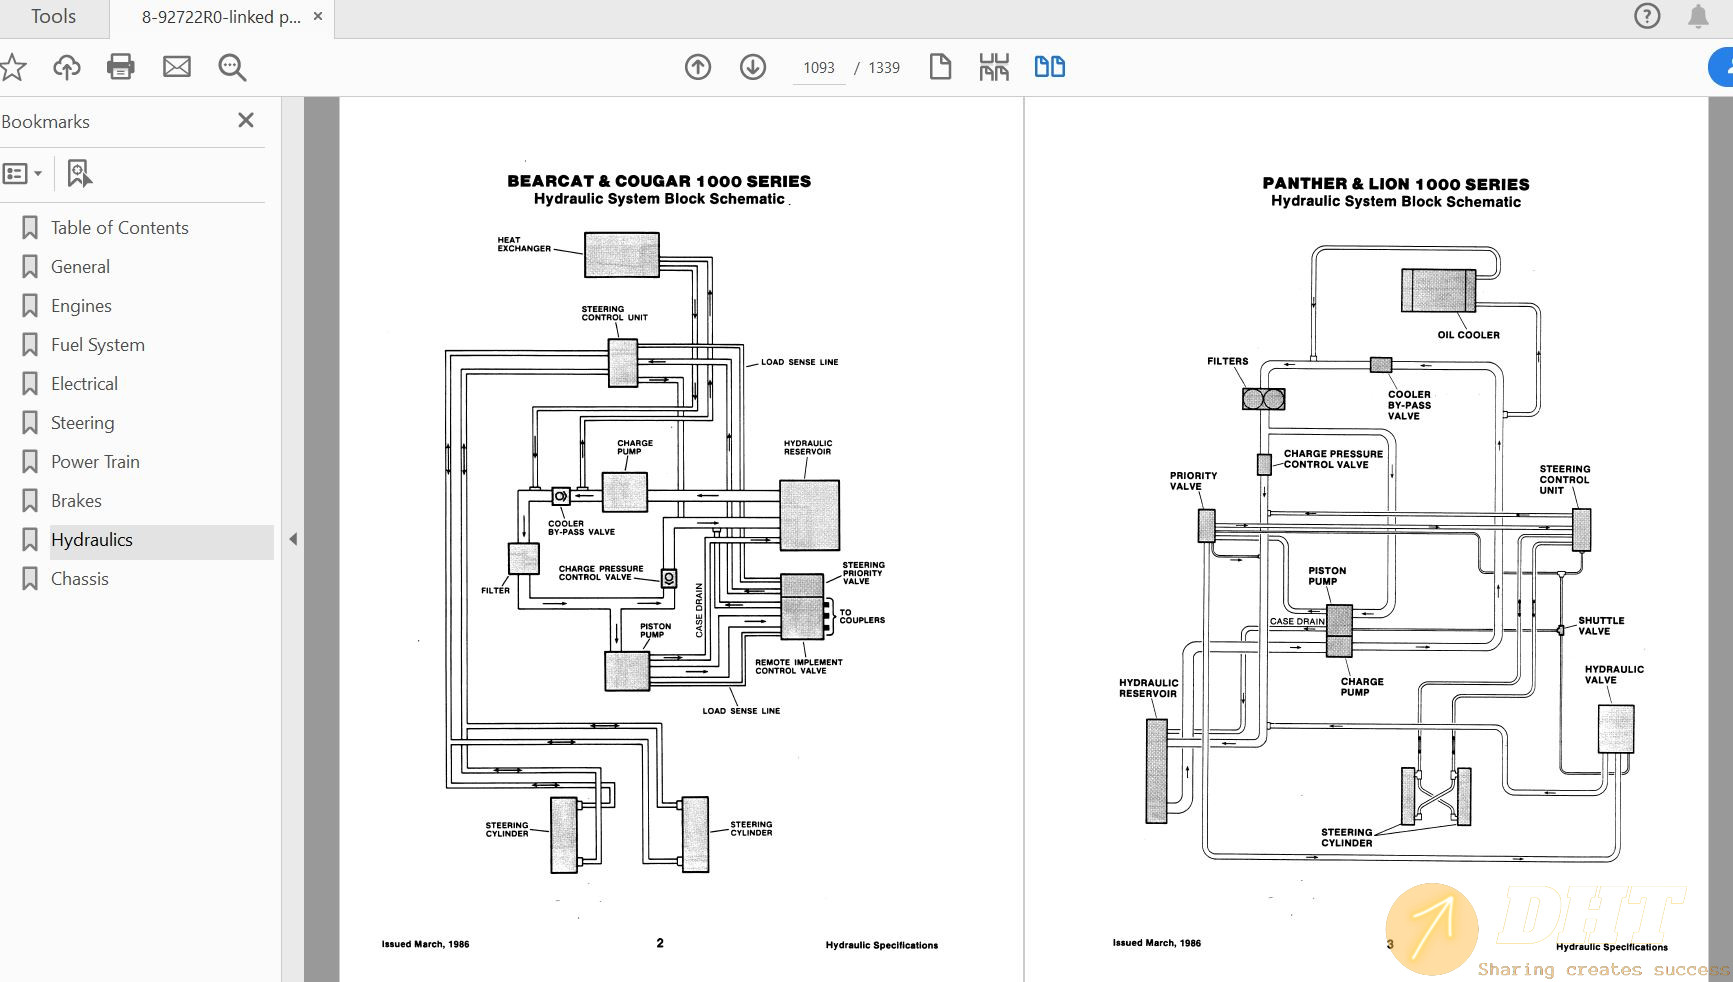
Task: Select the 8-92722R0-linked document tab
Action: pyautogui.click(x=220, y=17)
